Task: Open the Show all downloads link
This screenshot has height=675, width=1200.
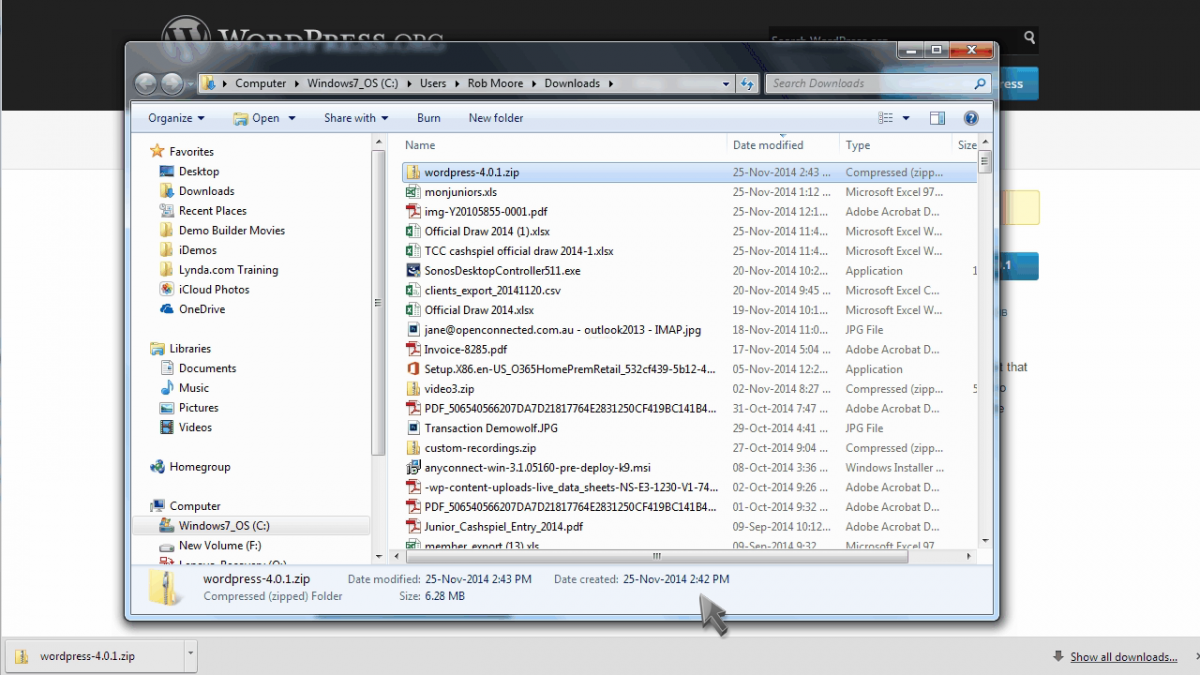Action: [1124, 656]
